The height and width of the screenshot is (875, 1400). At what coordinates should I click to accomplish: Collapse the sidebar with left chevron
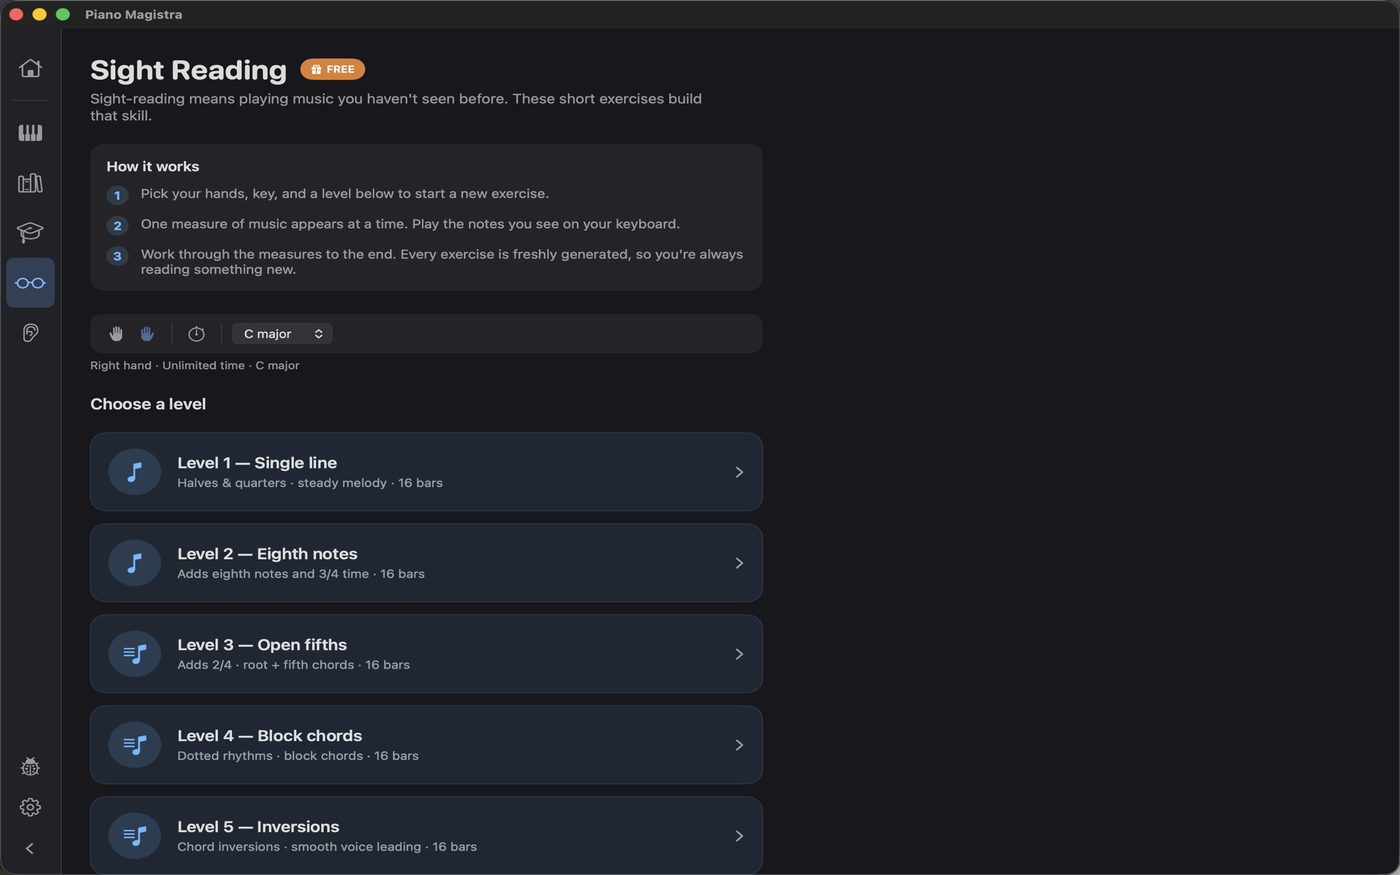pos(30,849)
